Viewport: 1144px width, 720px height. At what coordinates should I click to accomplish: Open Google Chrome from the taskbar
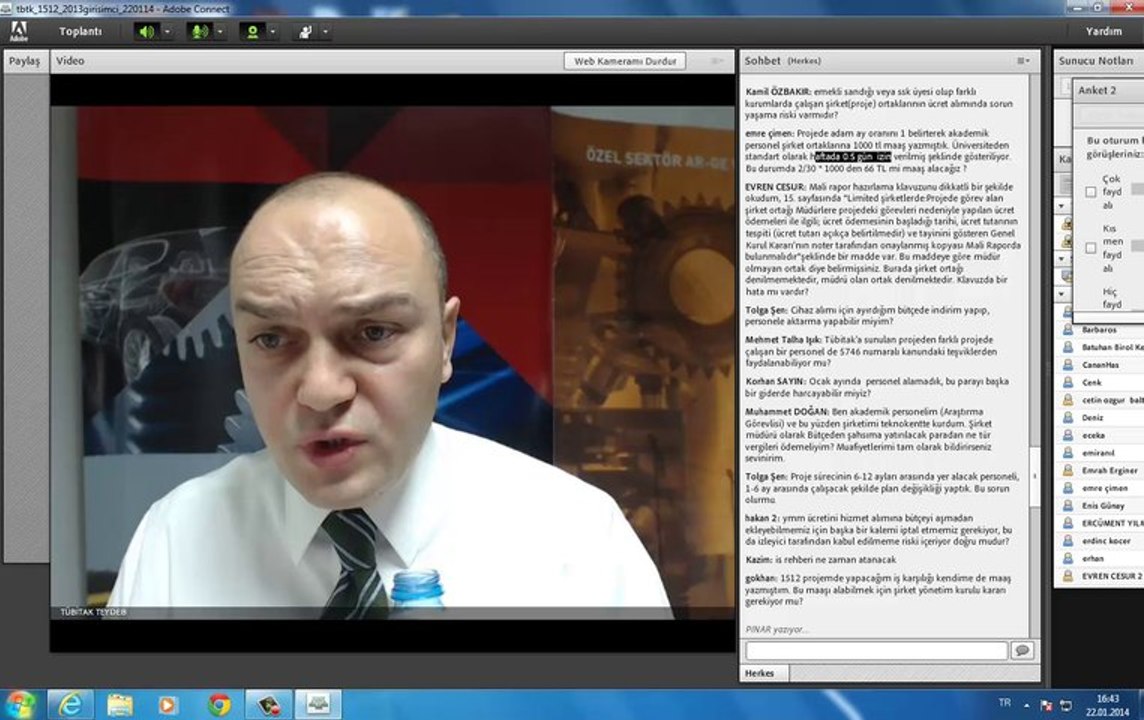click(x=219, y=704)
